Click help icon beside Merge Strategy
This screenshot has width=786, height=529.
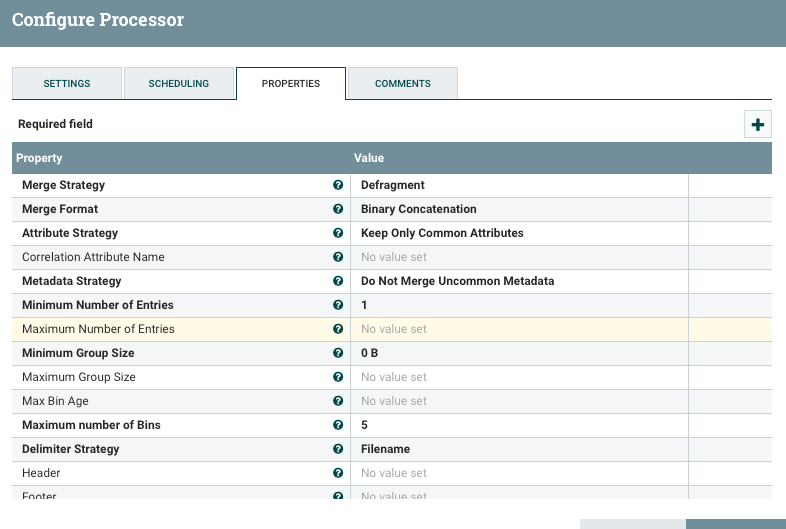coord(338,185)
